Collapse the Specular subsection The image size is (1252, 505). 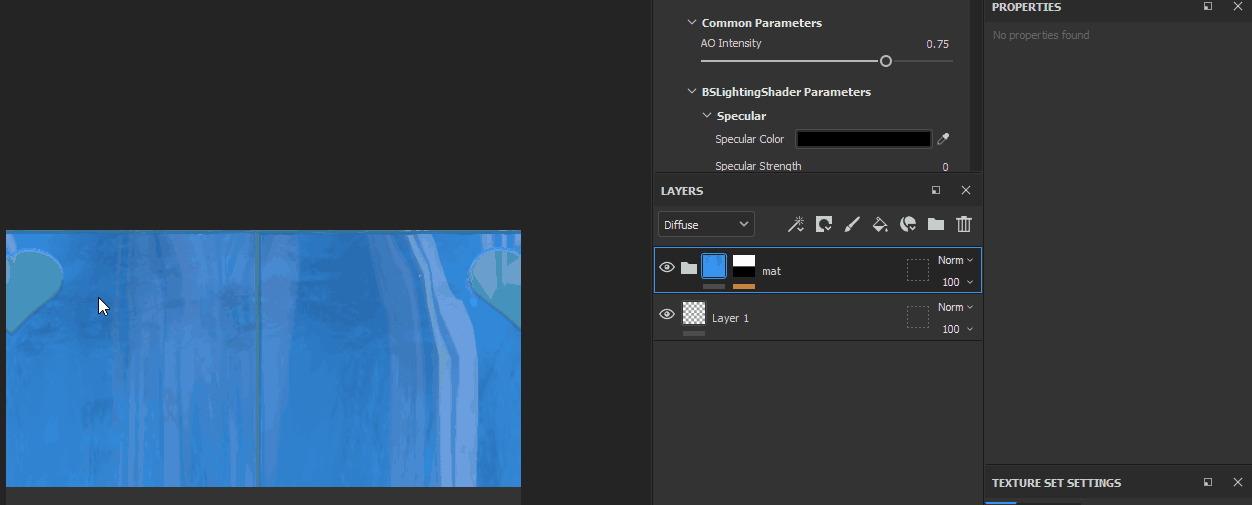[x=707, y=115]
